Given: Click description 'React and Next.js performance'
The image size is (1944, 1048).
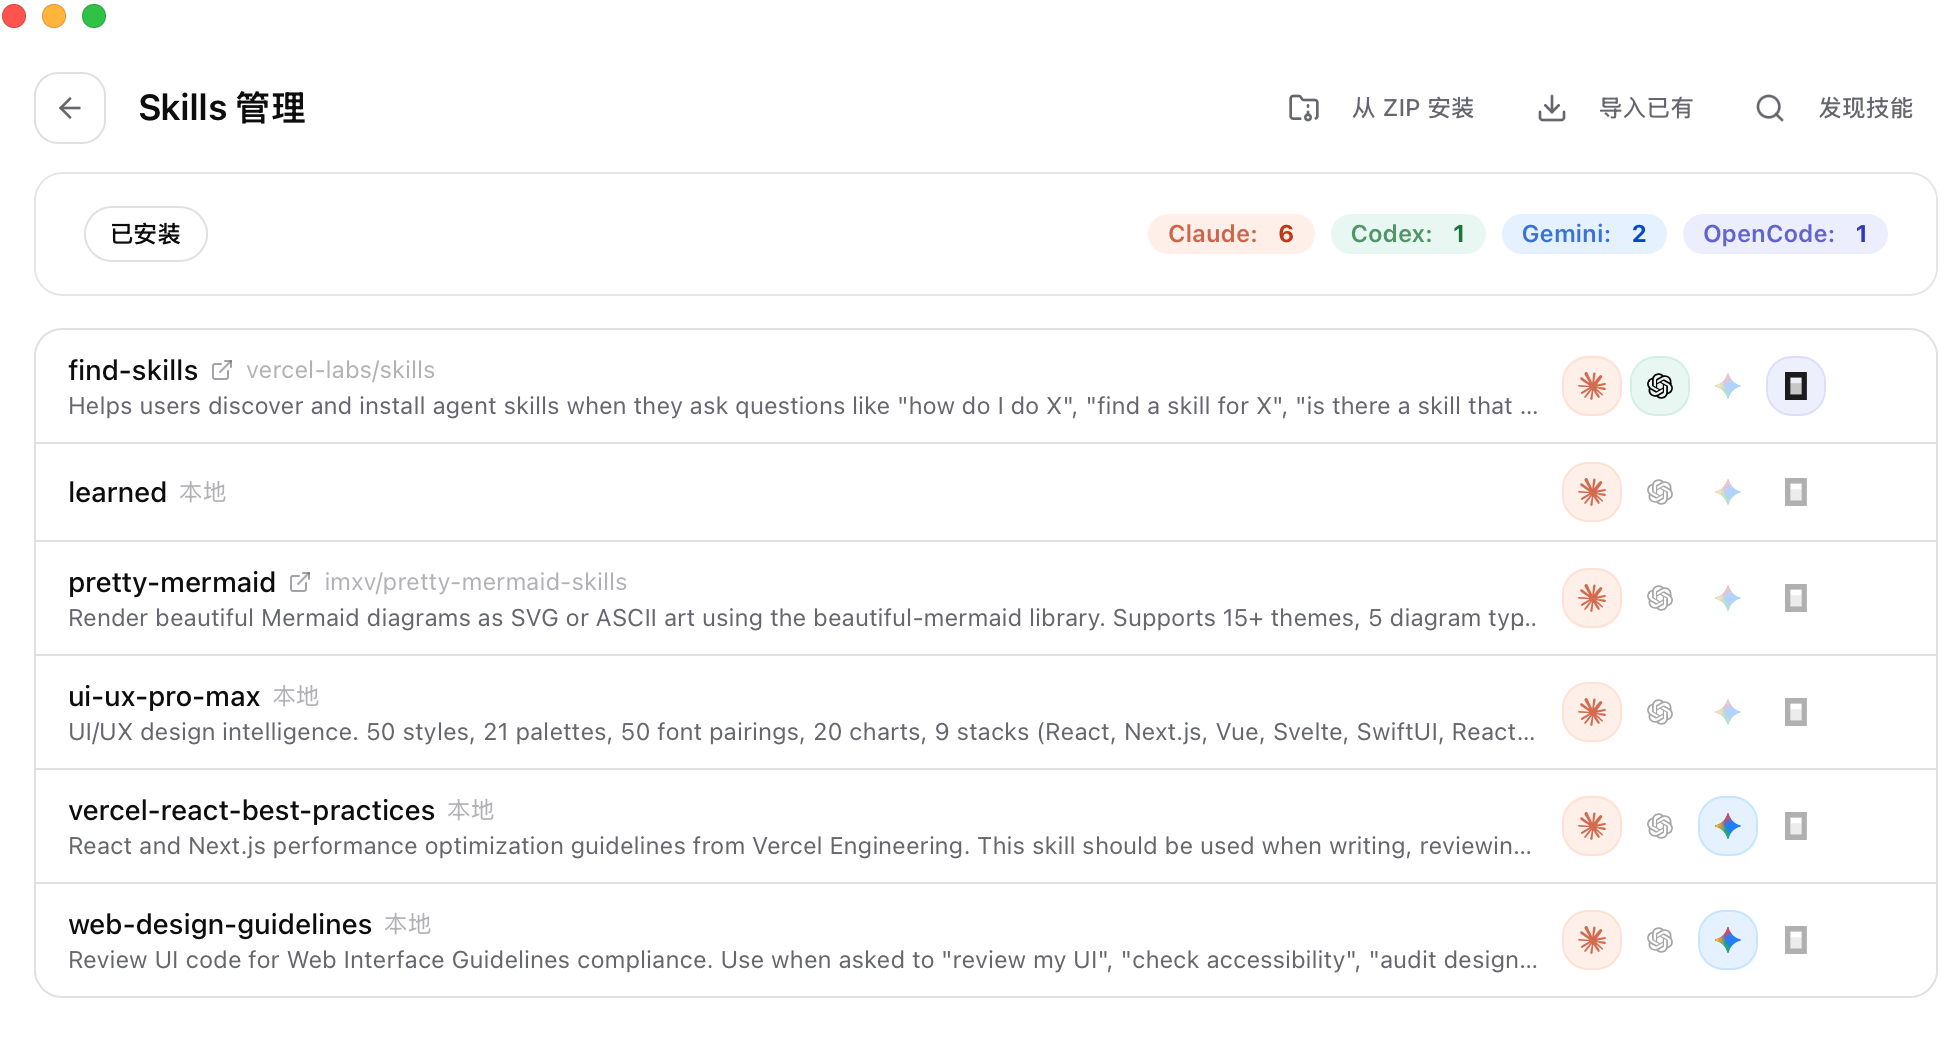Looking at the screenshot, I should click(x=800, y=846).
